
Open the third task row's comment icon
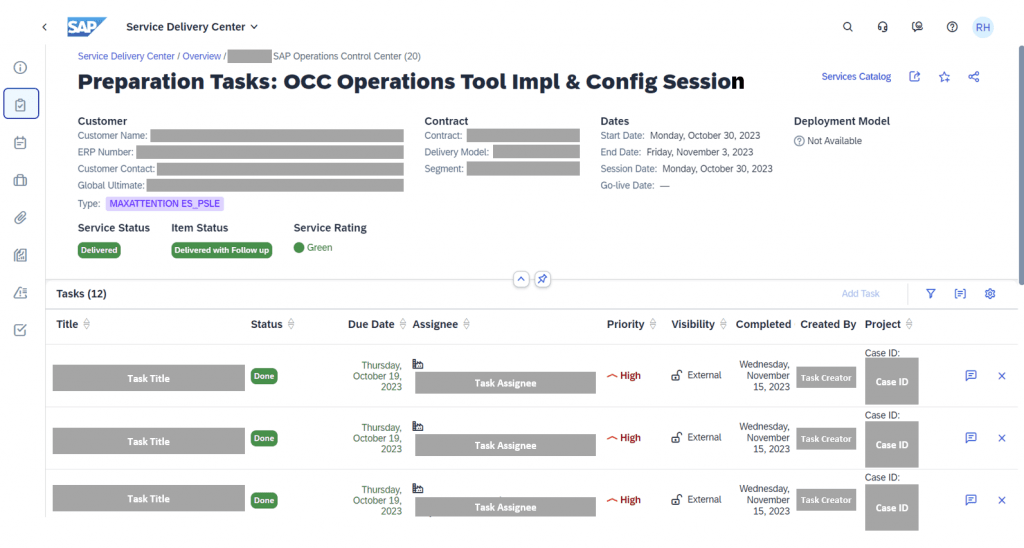971,500
